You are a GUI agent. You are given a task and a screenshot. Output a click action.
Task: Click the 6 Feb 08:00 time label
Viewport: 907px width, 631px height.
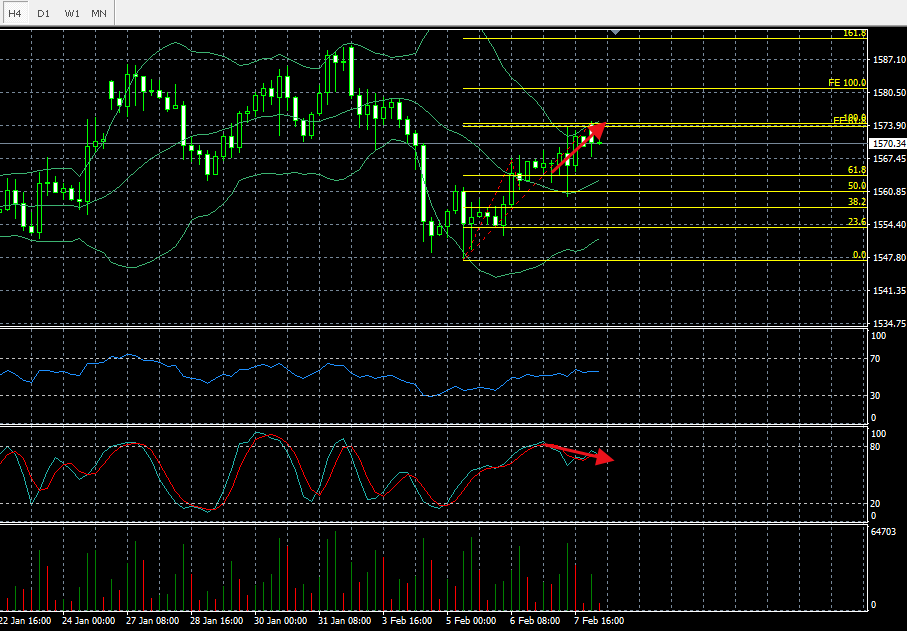(x=534, y=621)
